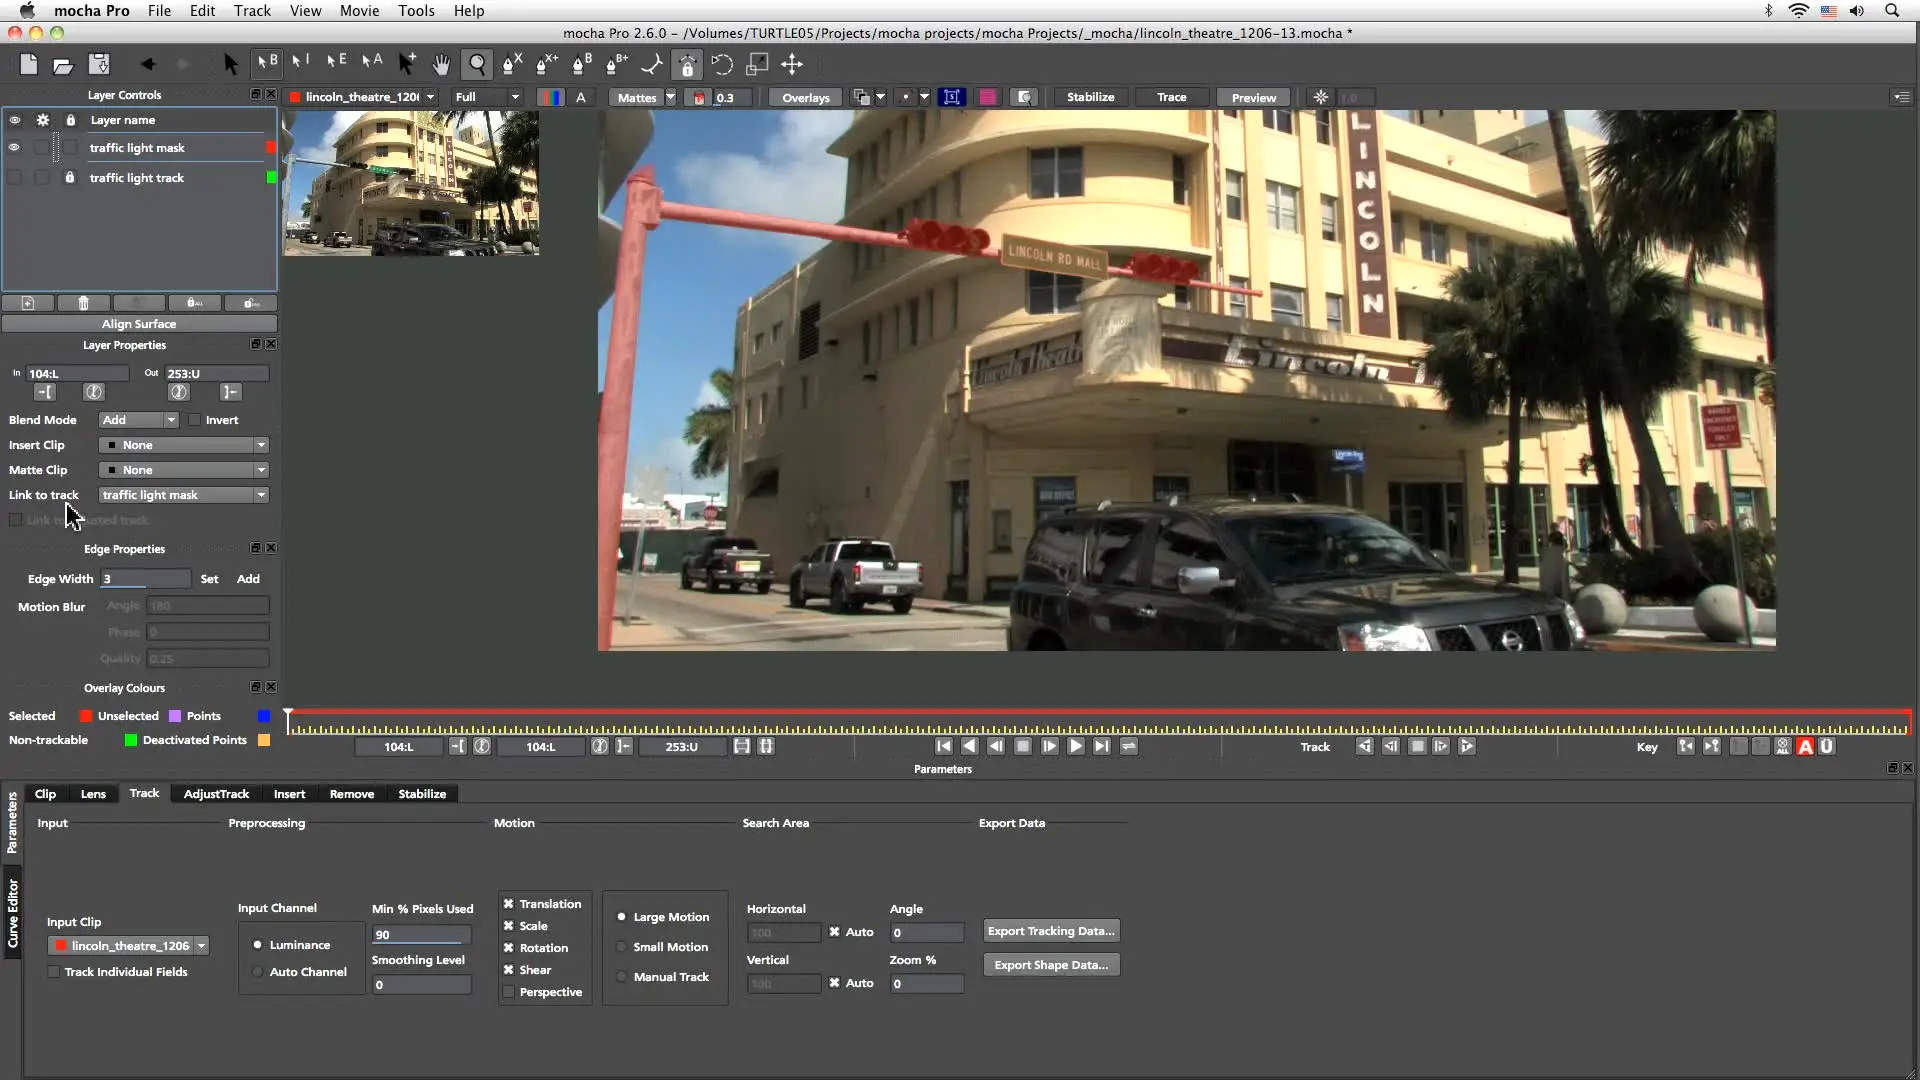Choose the select-edge (E) pointer tool

336,63
